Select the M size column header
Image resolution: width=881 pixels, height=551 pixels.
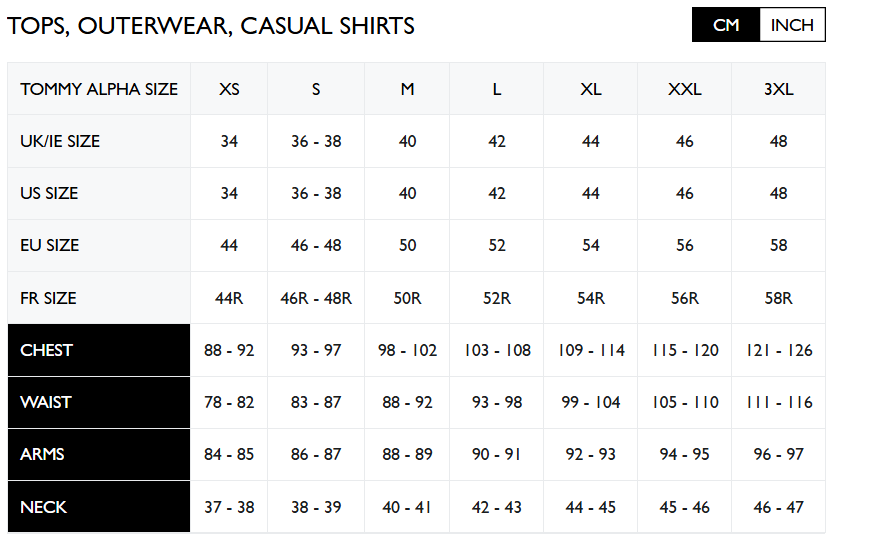point(407,89)
